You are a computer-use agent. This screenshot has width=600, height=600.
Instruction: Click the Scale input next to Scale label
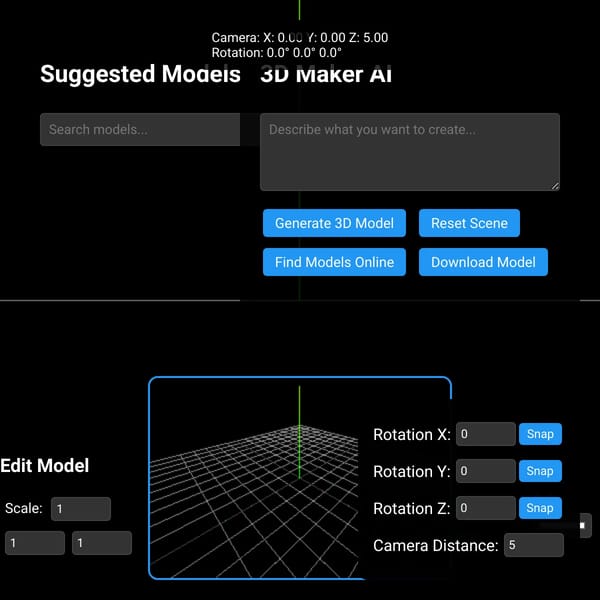coord(81,509)
